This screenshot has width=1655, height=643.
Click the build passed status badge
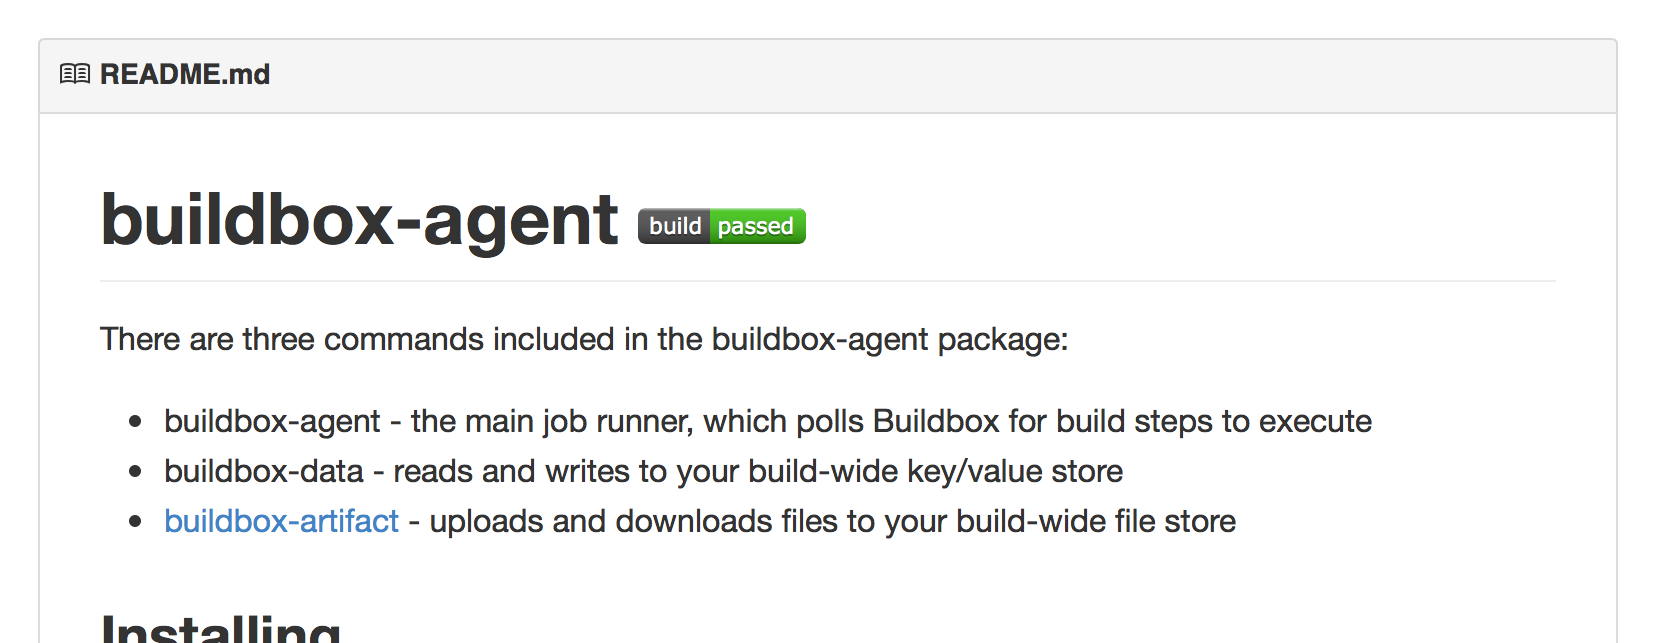pos(722,226)
